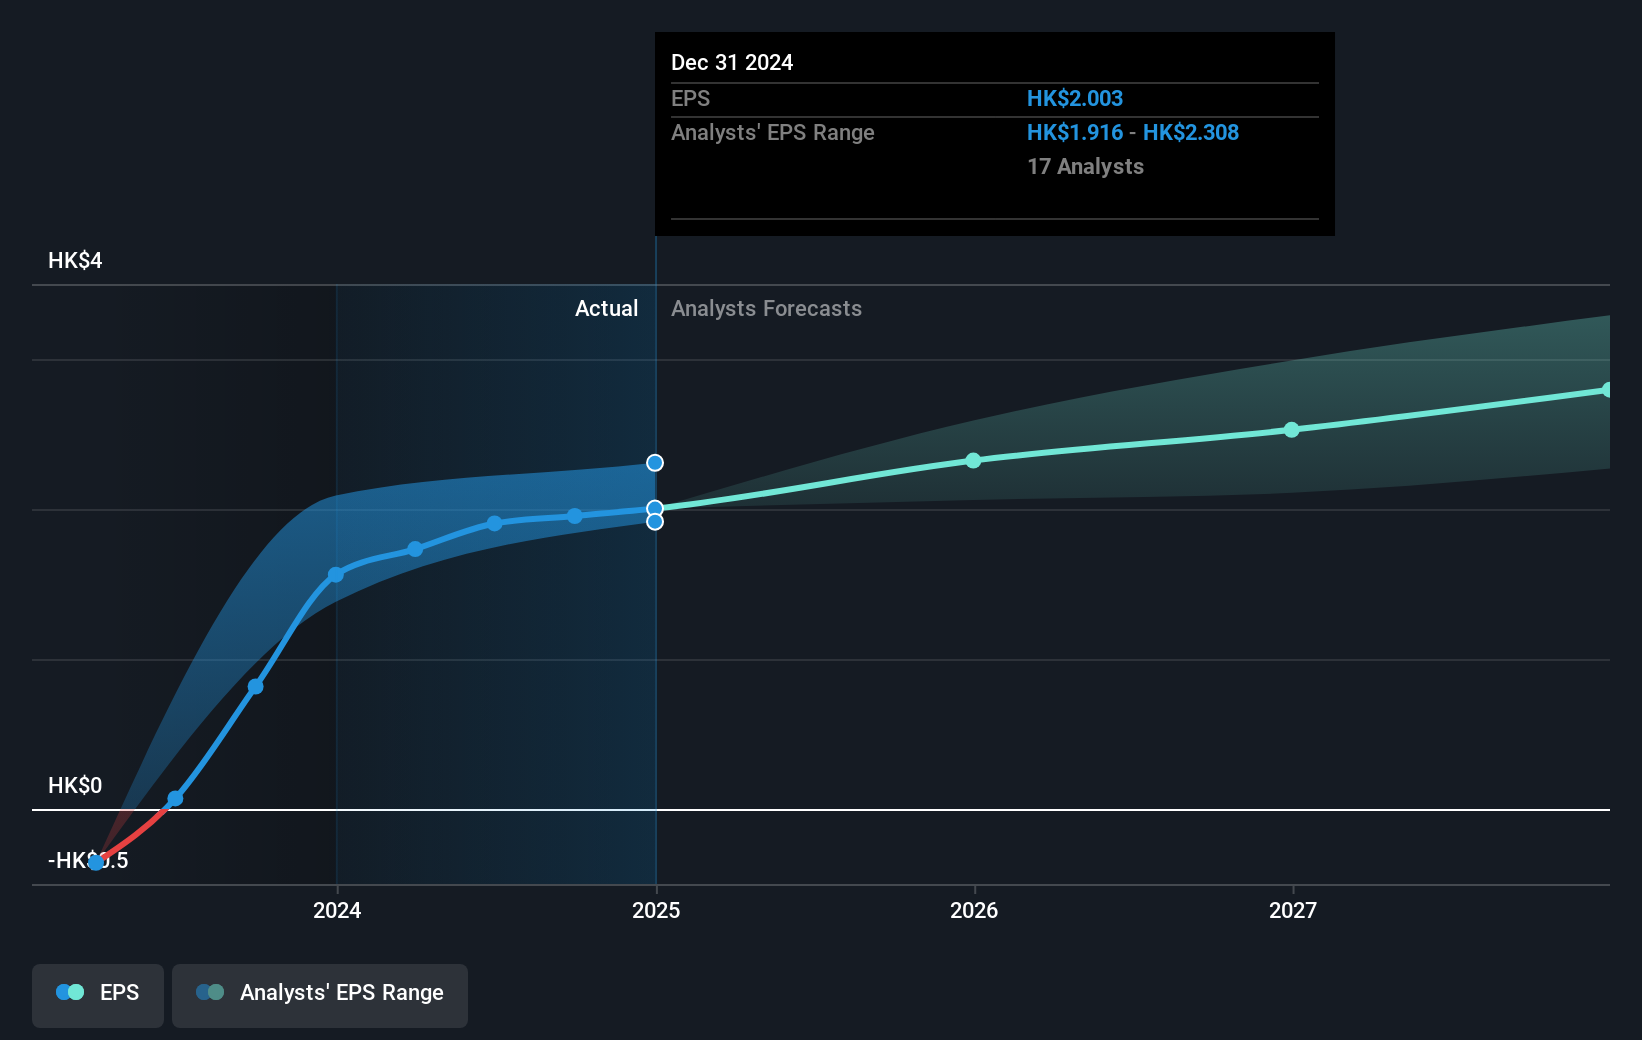Select the 2027 forecast data point
This screenshot has height=1040, width=1642.
1291,429
